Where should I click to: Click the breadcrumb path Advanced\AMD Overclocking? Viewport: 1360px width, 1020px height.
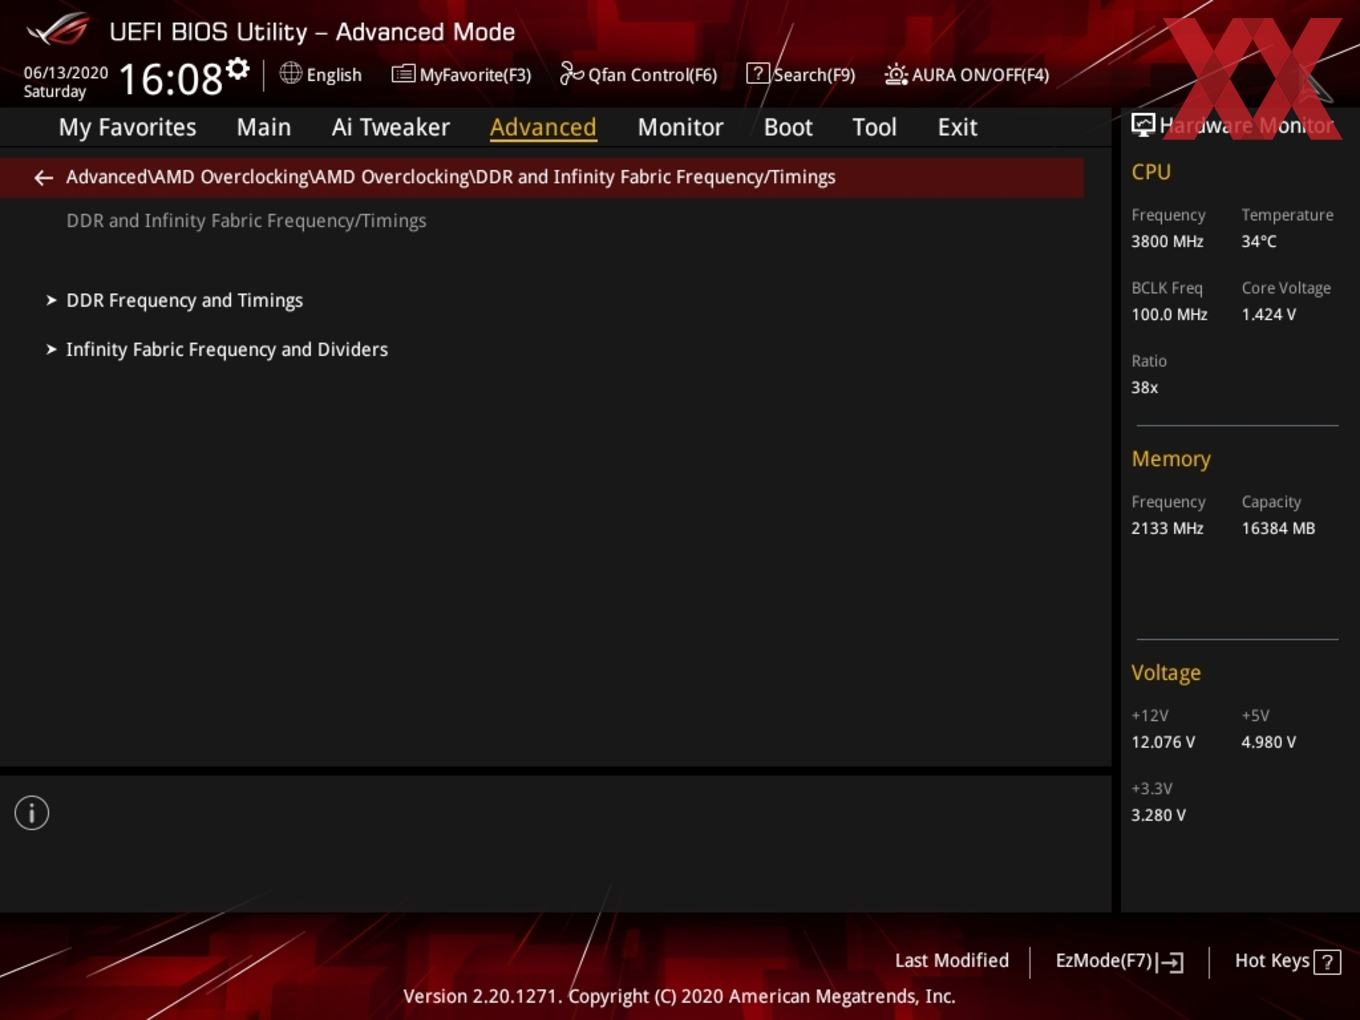click(x=450, y=177)
